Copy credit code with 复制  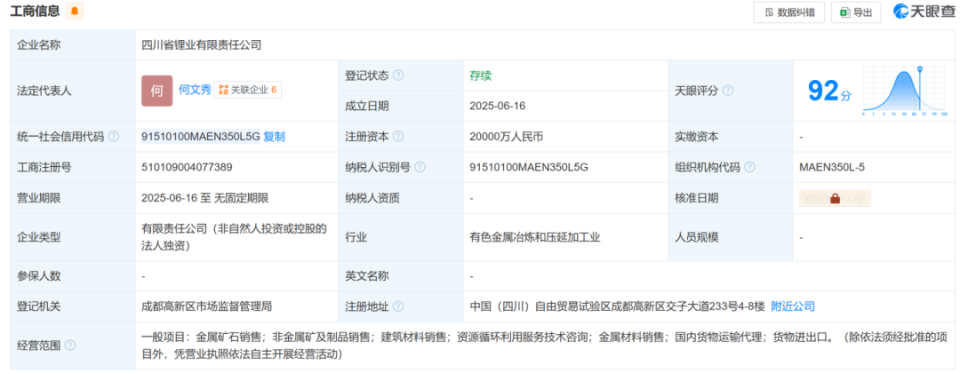(x=274, y=137)
